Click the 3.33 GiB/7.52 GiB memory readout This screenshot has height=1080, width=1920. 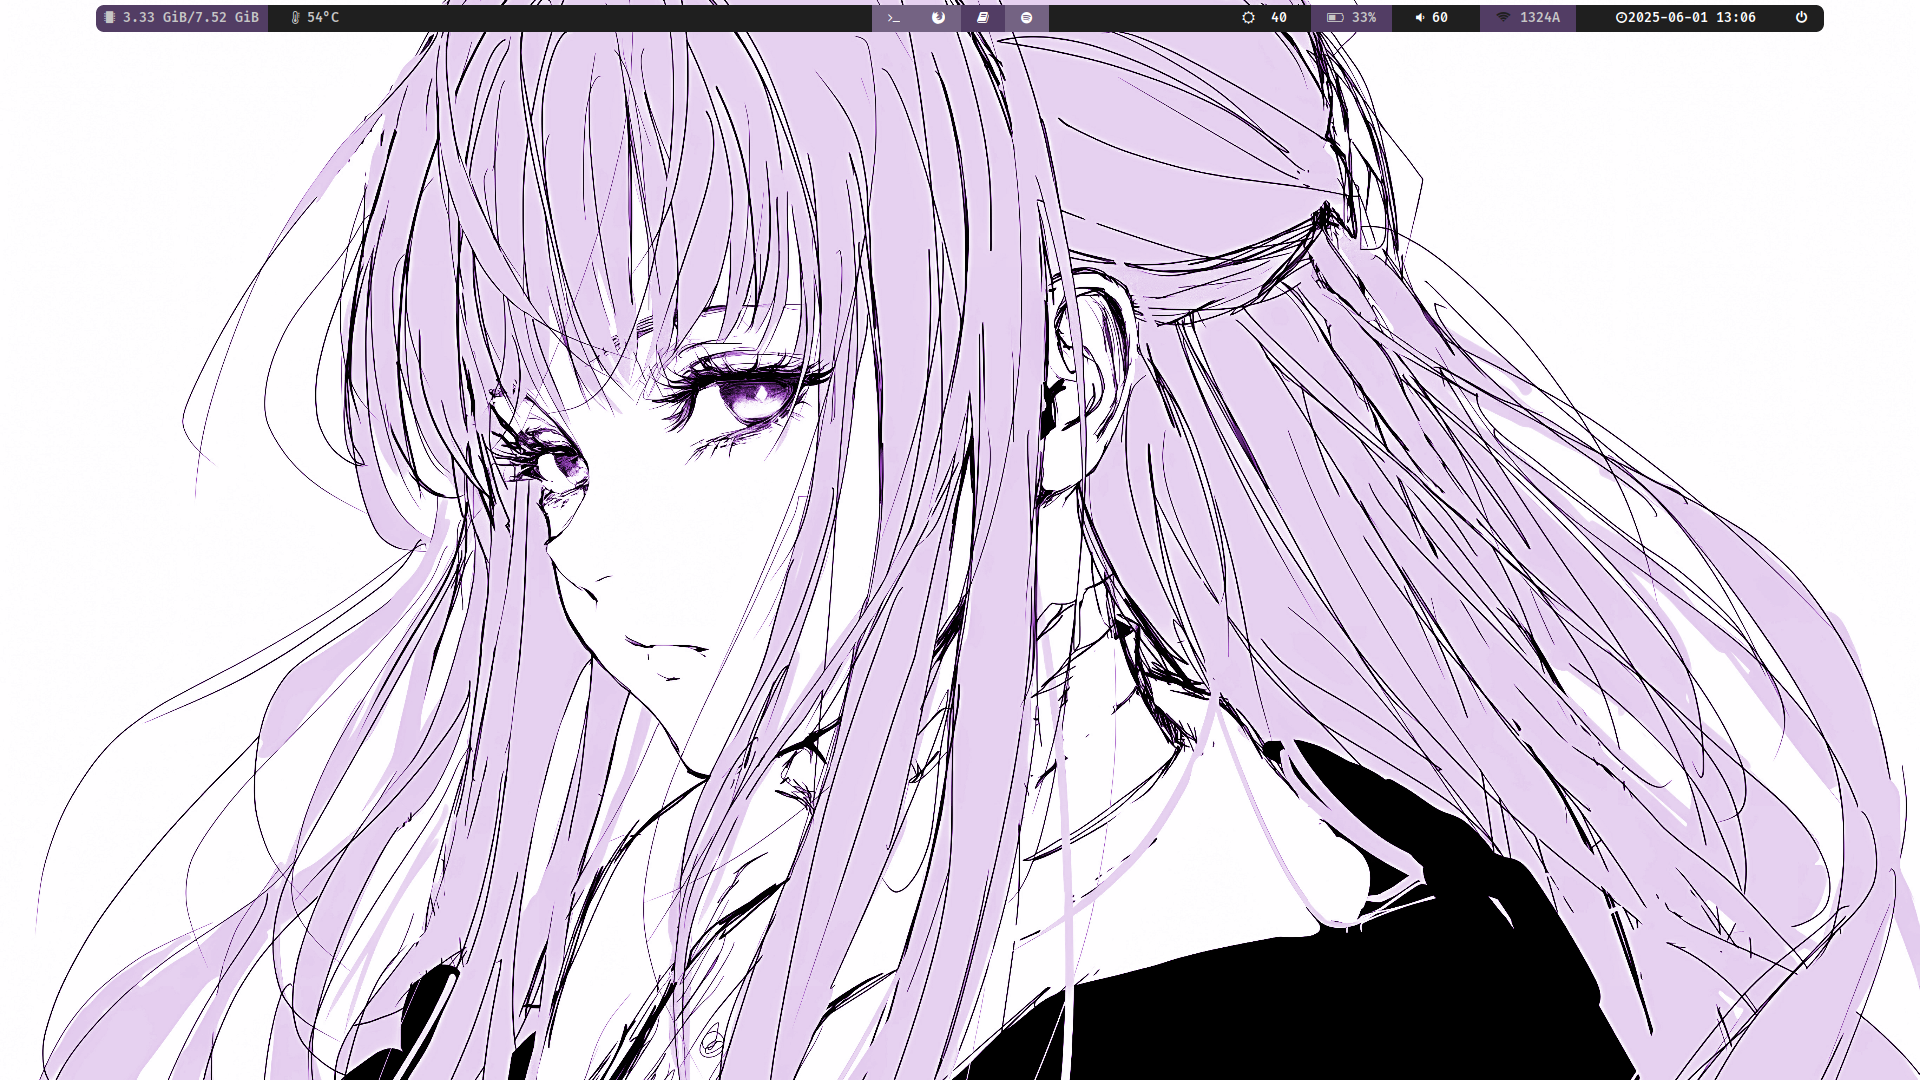pyautogui.click(x=191, y=18)
